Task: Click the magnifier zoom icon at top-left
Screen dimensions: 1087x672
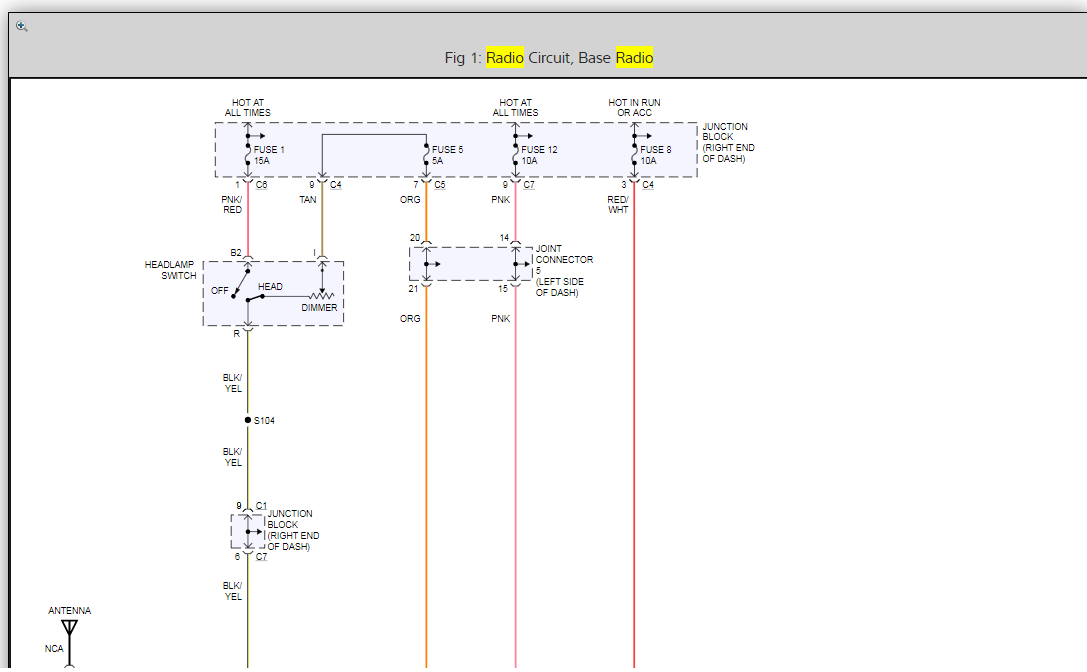Action: click(22, 26)
